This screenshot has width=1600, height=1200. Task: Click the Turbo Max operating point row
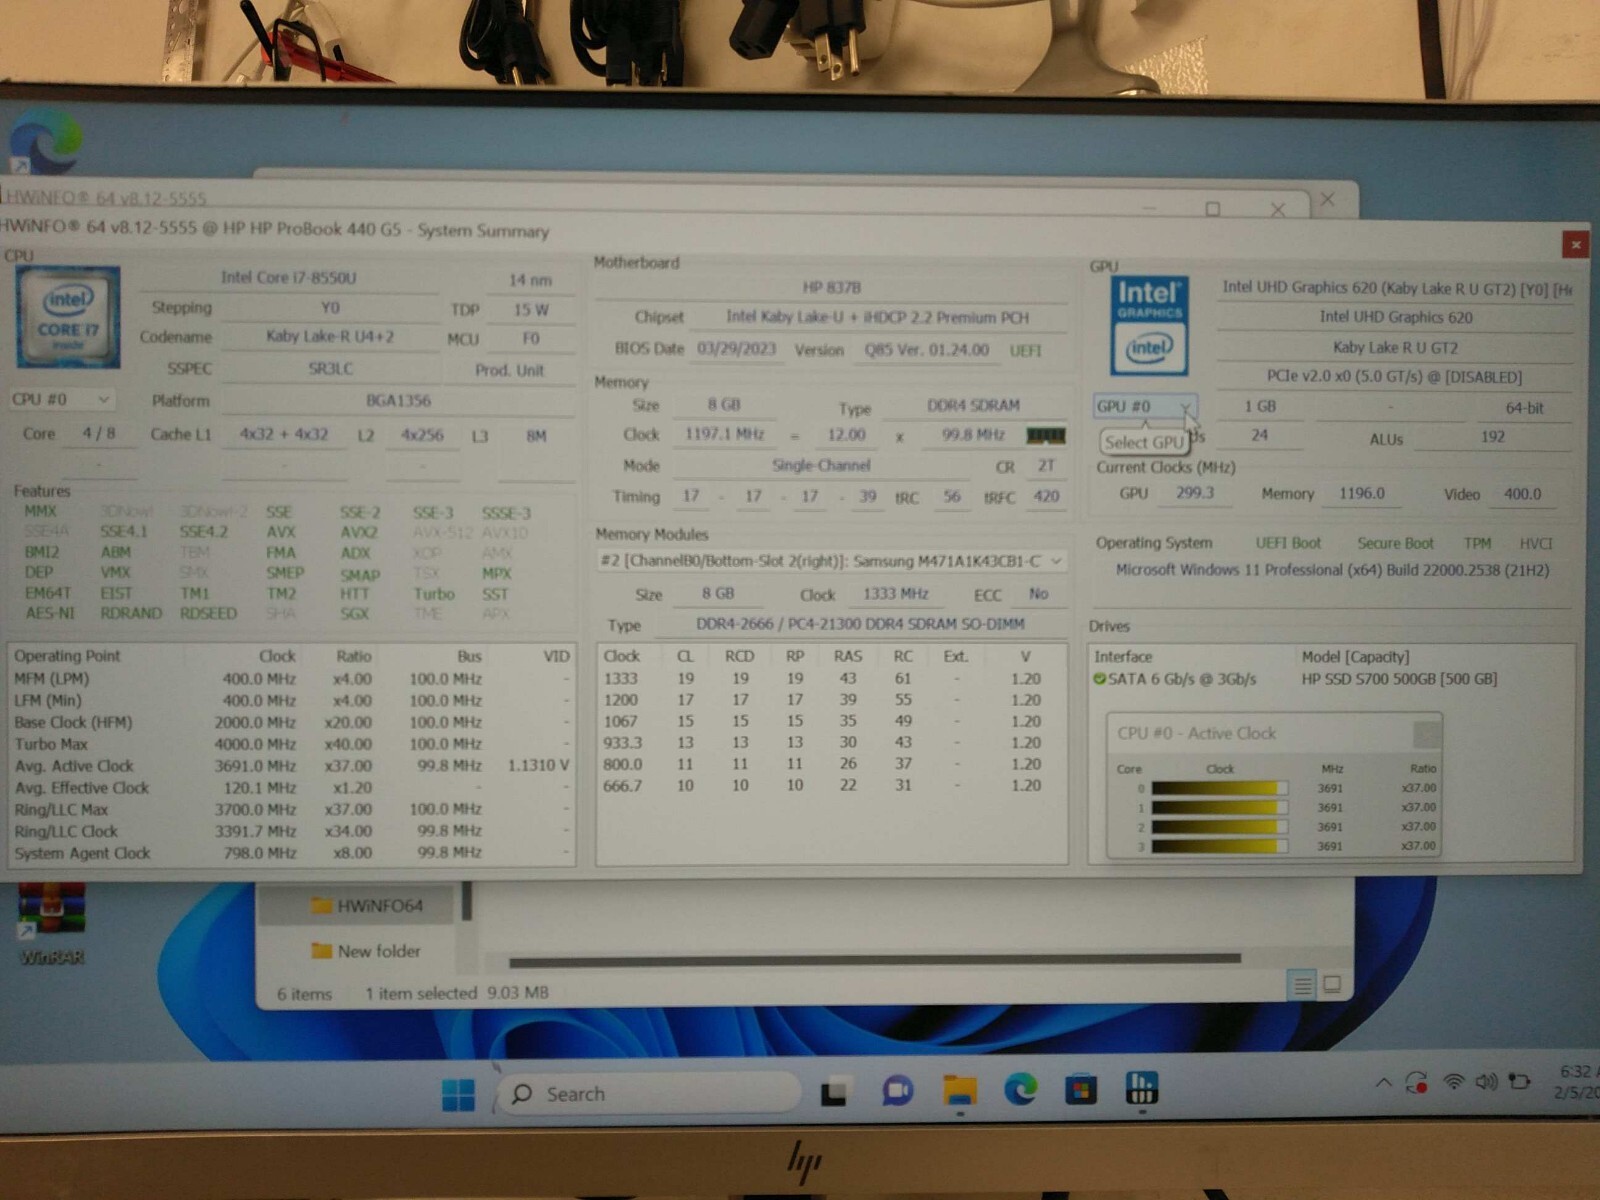(x=291, y=744)
